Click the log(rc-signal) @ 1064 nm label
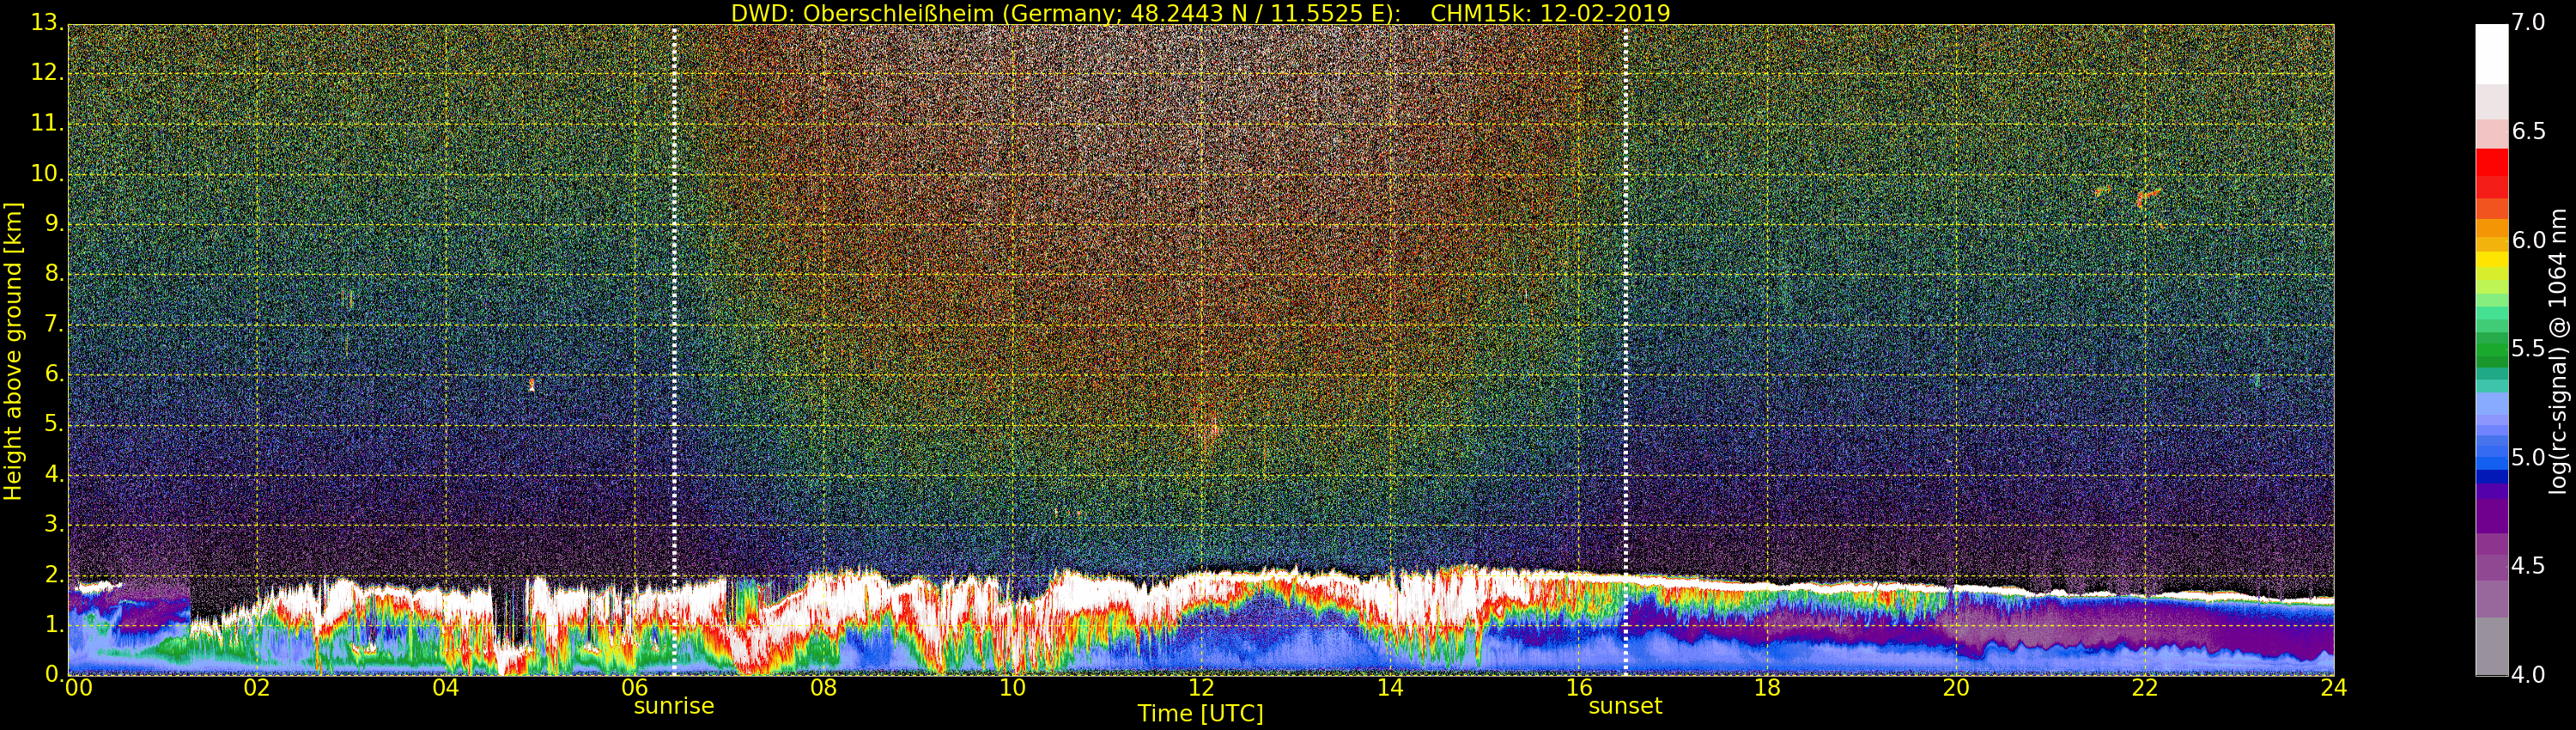Image resolution: width=2576 pixels, height=730 pixels. (x=2558, y=350)
